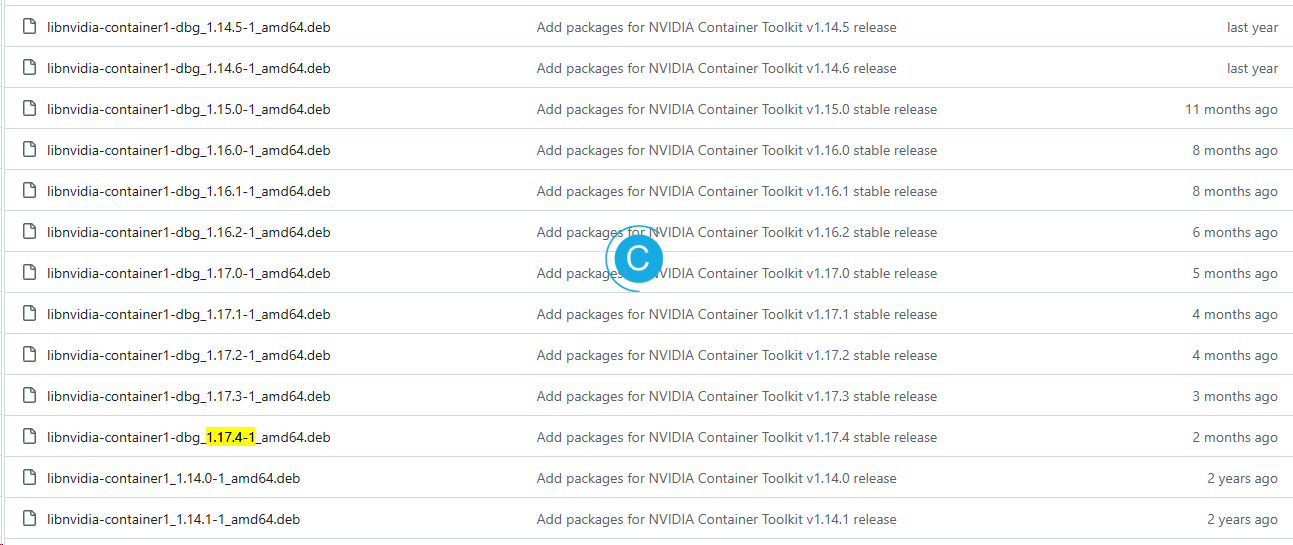Open libnvidia-container1-dbg_1.16.0-1_amd64.deb file
1293x545 pixels.
pyautogui.click(x=188, y=150)
